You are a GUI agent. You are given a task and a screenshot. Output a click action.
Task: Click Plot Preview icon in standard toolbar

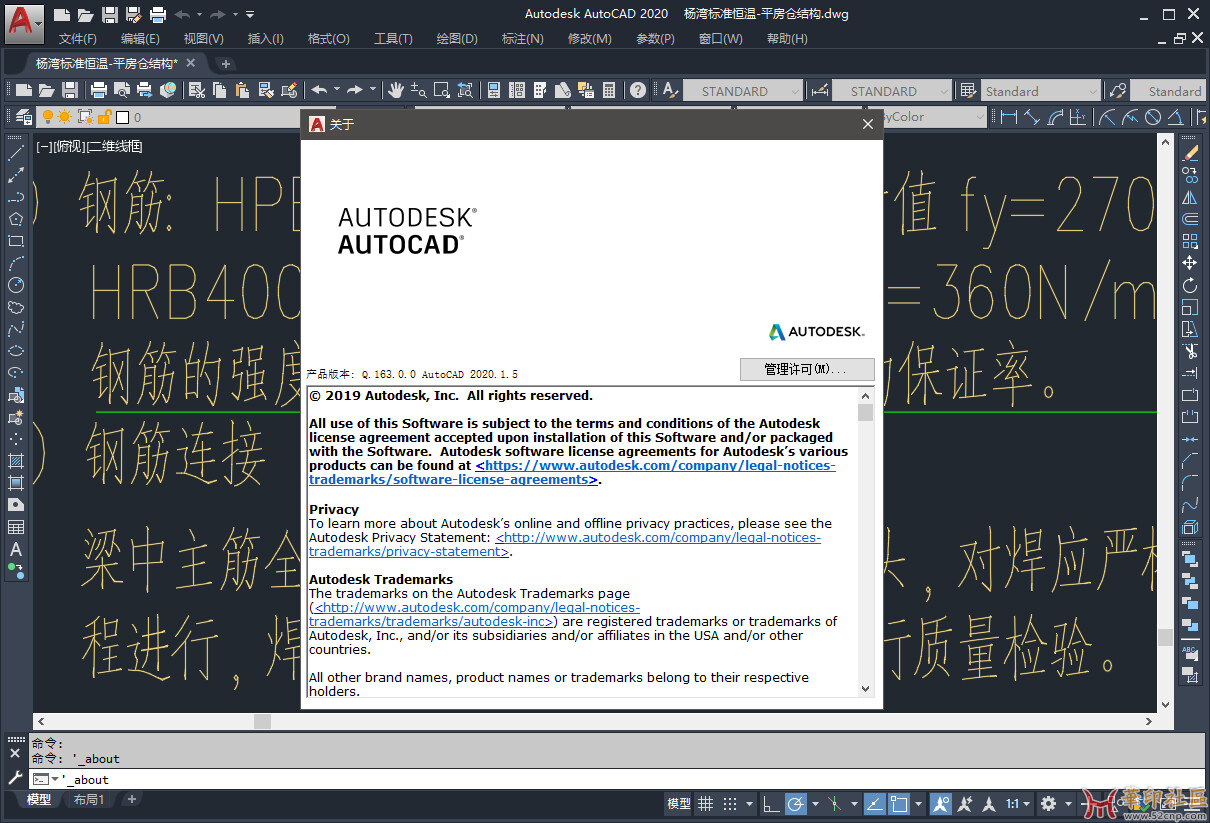pos(121,90)
